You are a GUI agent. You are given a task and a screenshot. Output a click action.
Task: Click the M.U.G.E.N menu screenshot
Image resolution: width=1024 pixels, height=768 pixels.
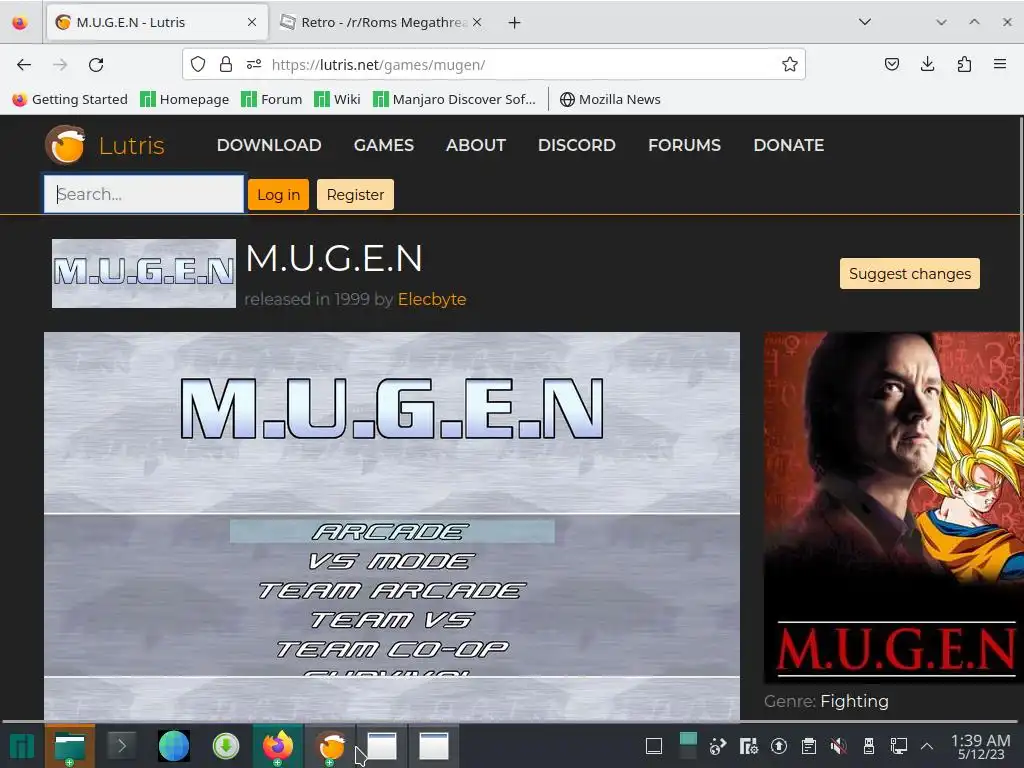pos(392,526)
